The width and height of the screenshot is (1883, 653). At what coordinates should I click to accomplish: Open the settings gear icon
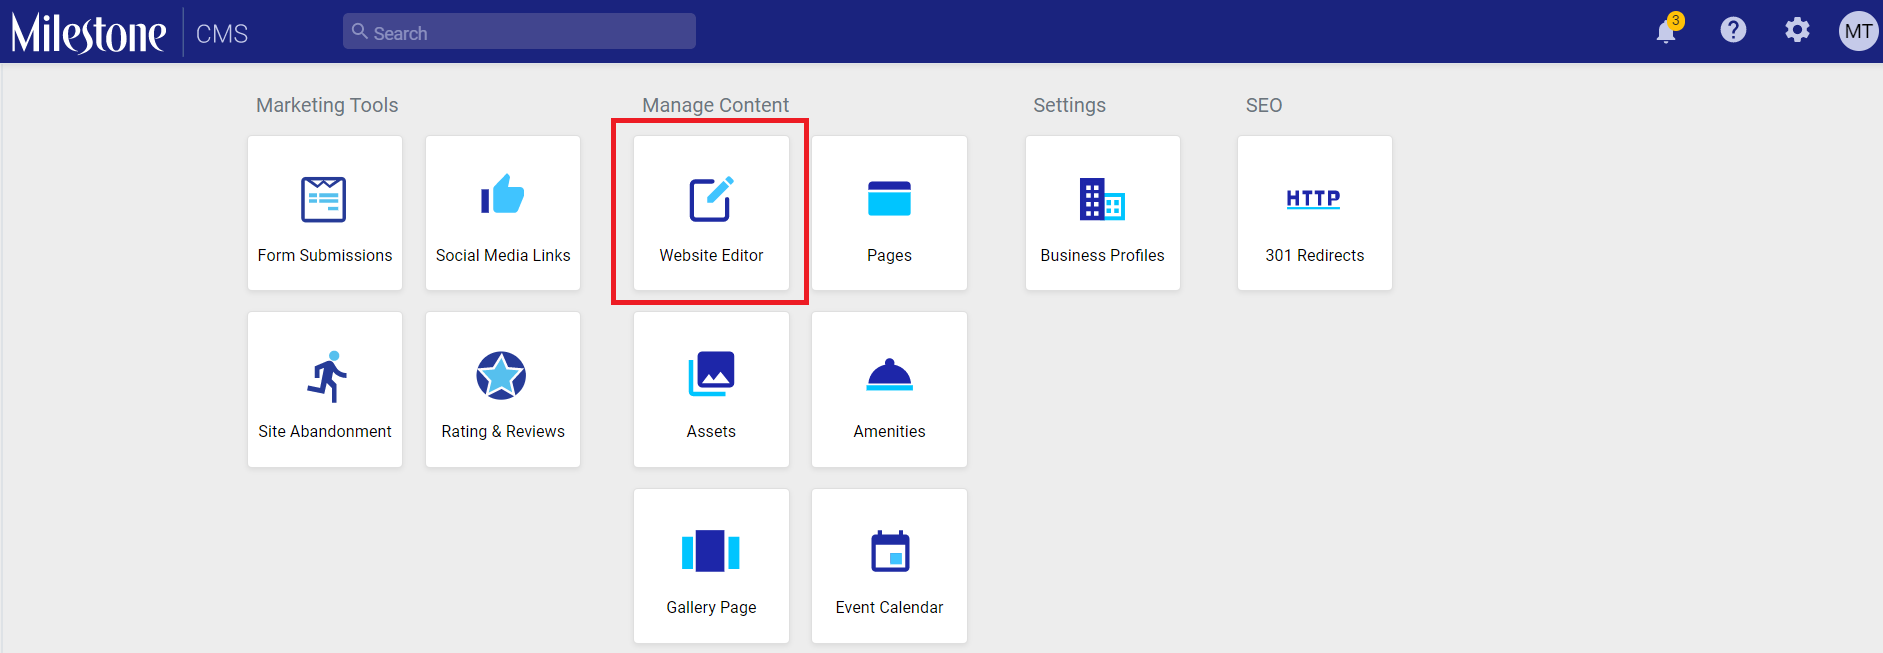click(x=1797, y=30)
